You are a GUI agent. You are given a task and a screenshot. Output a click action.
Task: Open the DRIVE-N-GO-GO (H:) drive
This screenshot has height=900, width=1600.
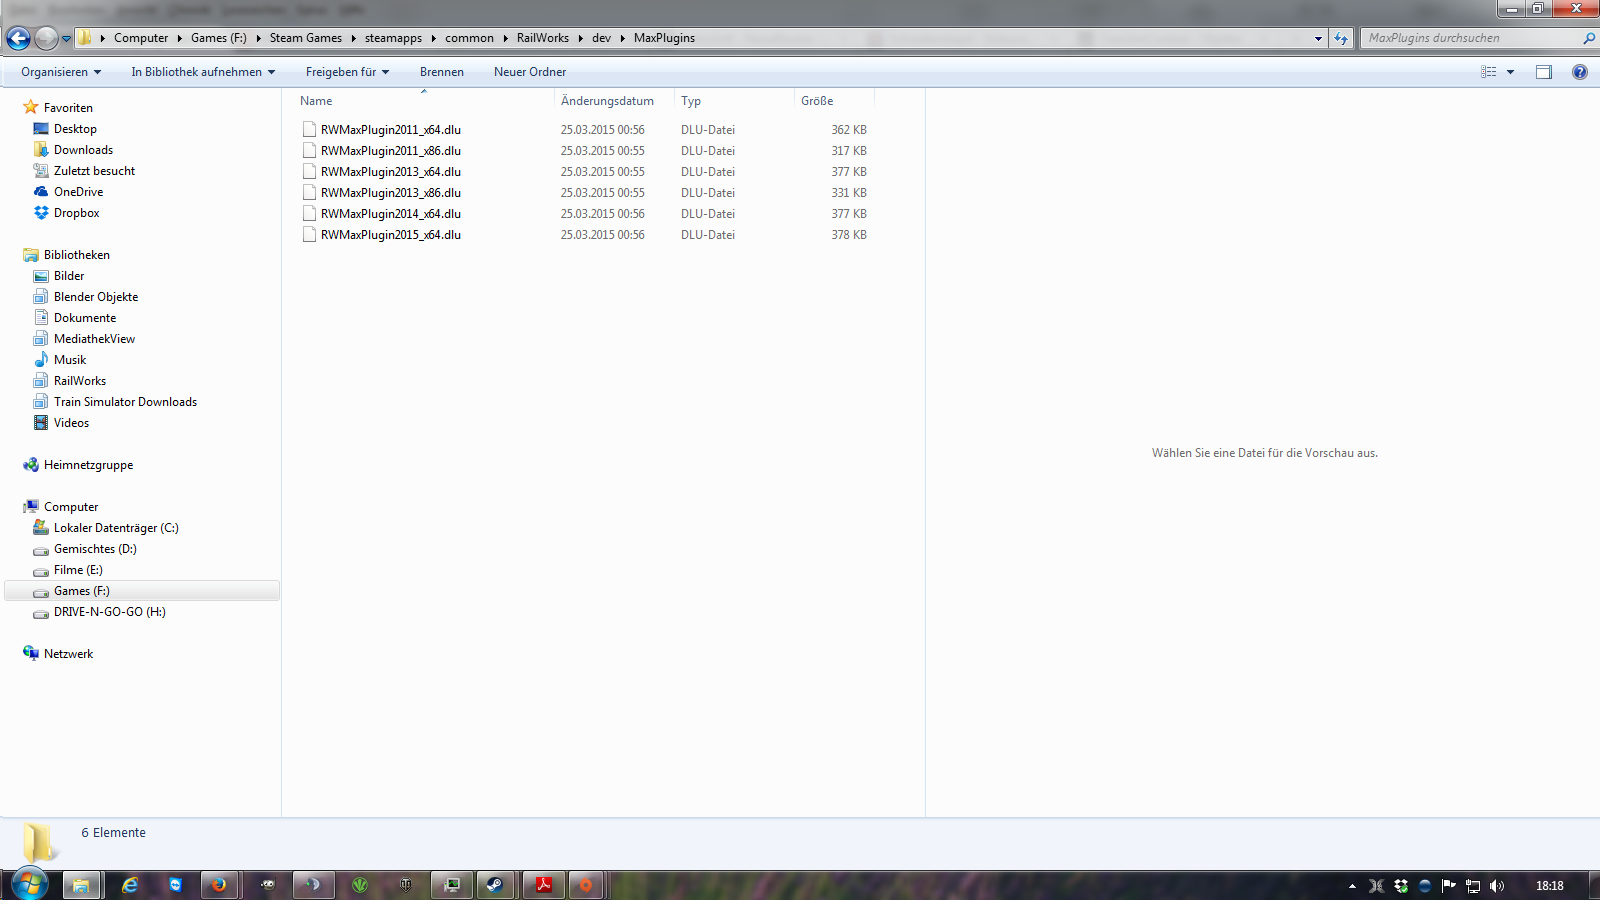[110, 612]
